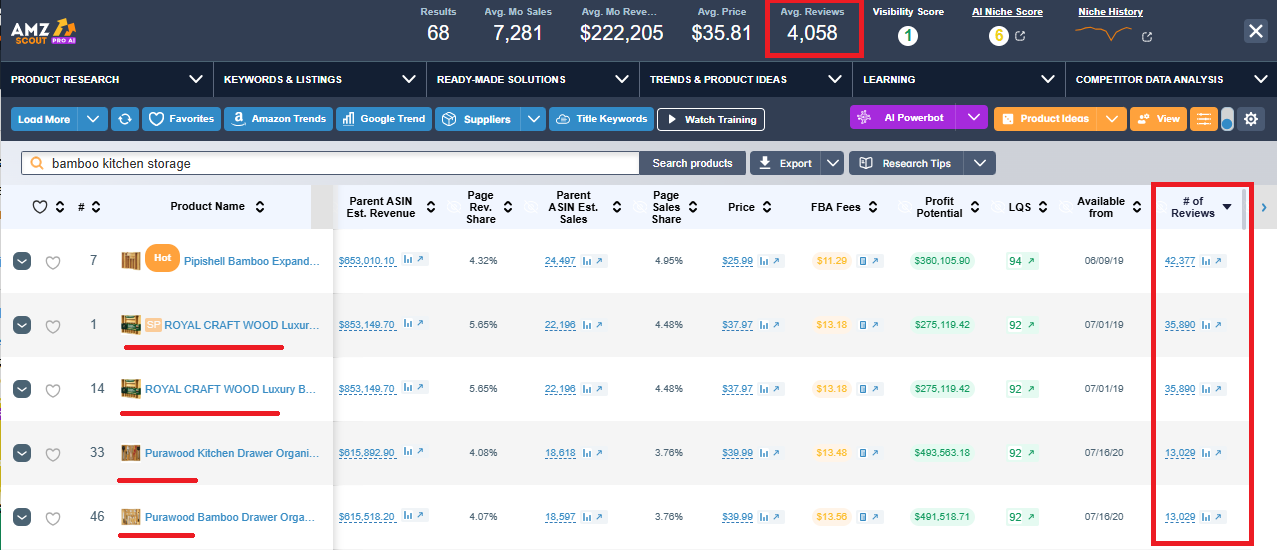1277x550 pixels.
Task: Open Purawood Kitchen Drawer Organi… product link
Action: 232,453
